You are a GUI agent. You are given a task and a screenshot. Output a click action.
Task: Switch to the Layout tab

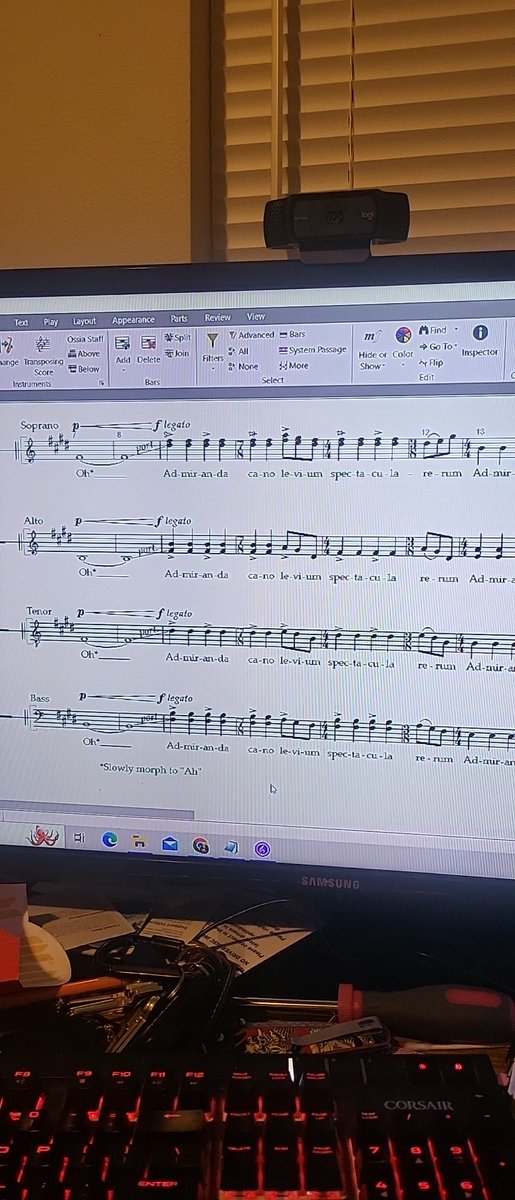click(x=84, y=321)
